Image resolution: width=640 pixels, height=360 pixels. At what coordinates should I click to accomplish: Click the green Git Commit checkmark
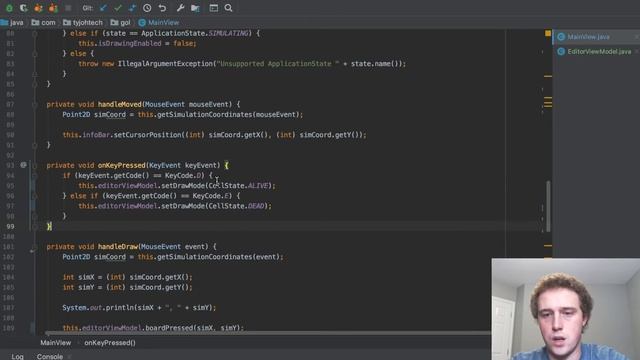118,8
